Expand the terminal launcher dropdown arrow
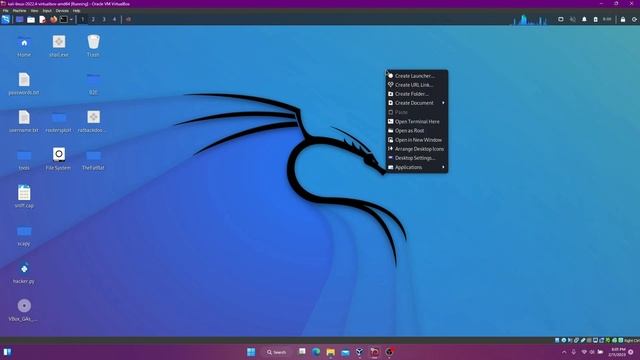 coord(71,19)
